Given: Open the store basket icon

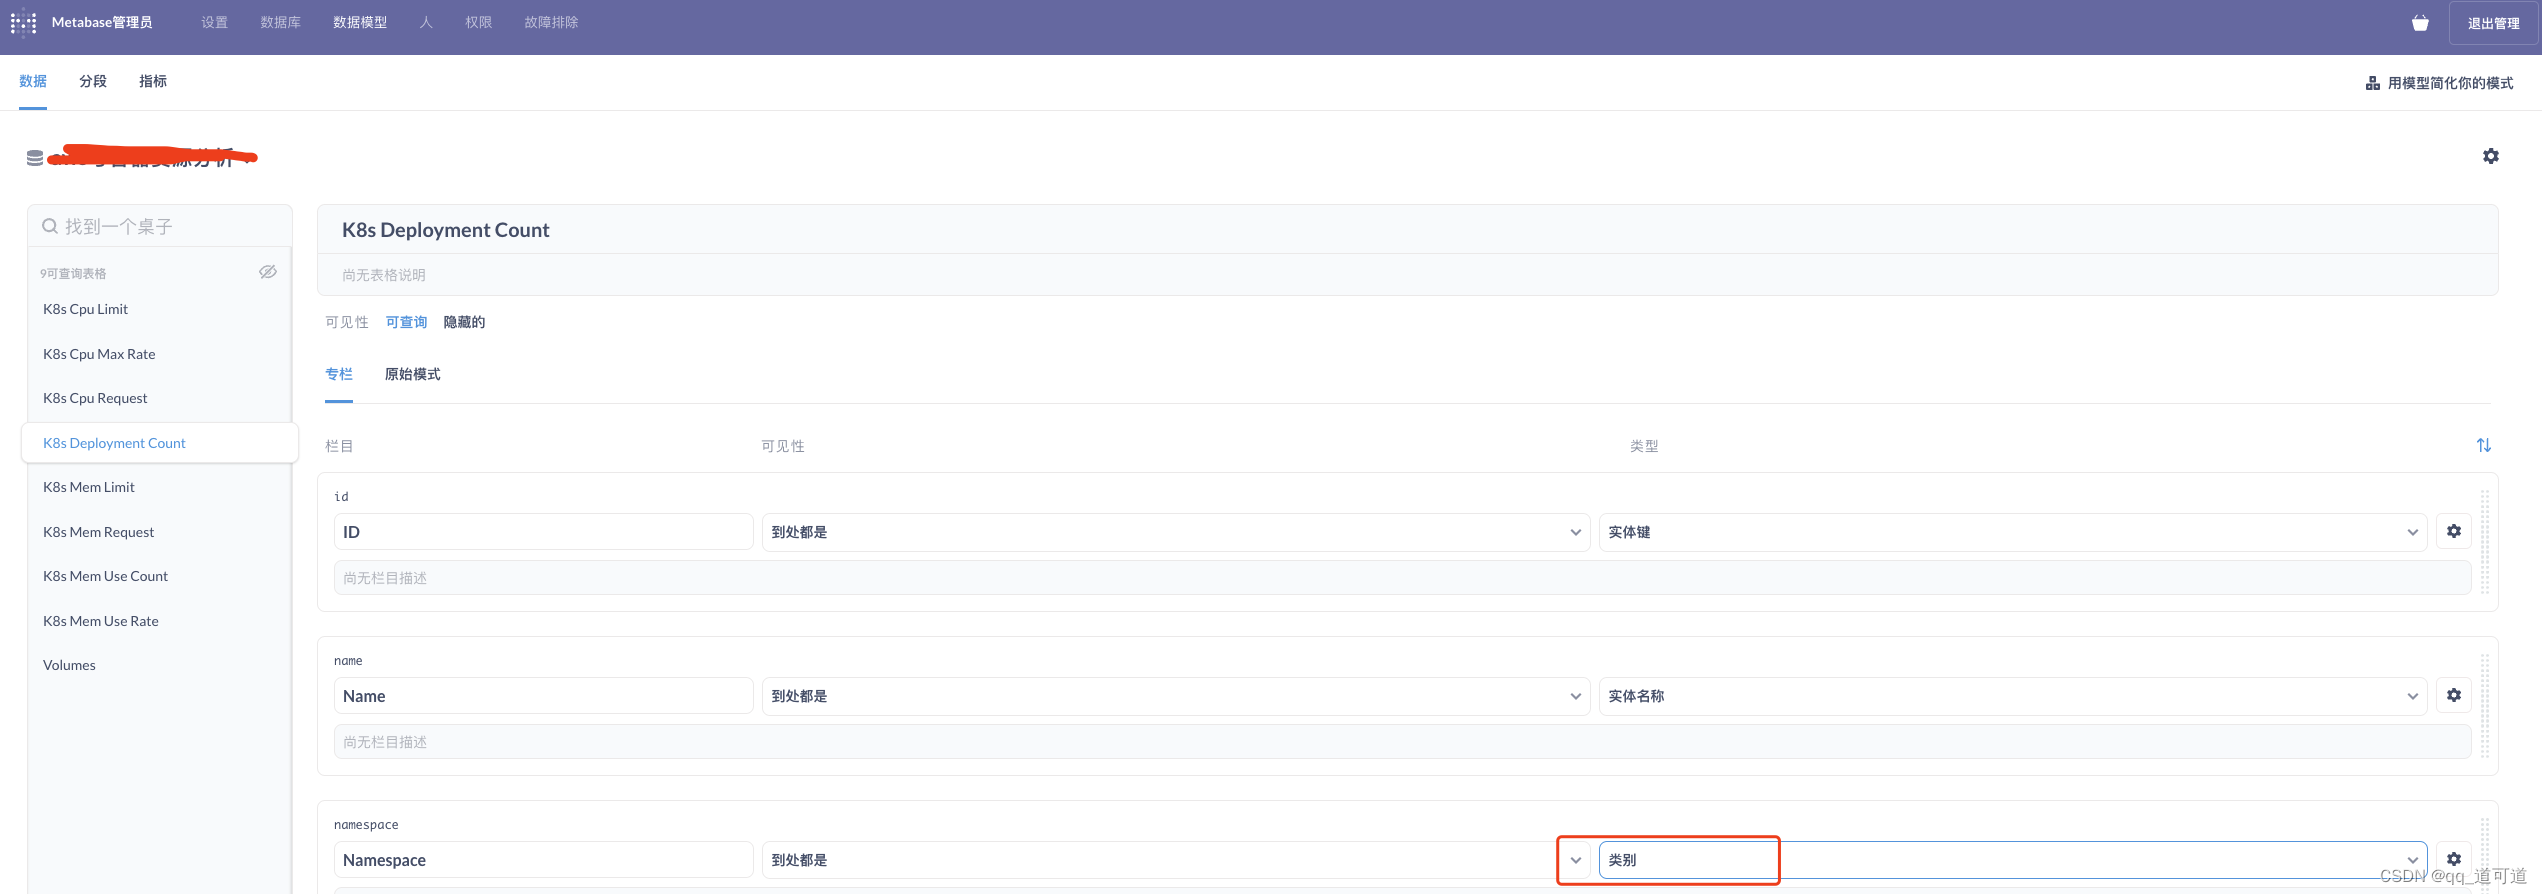Looking at the screenshot, I should click(x=2420, y=23).
